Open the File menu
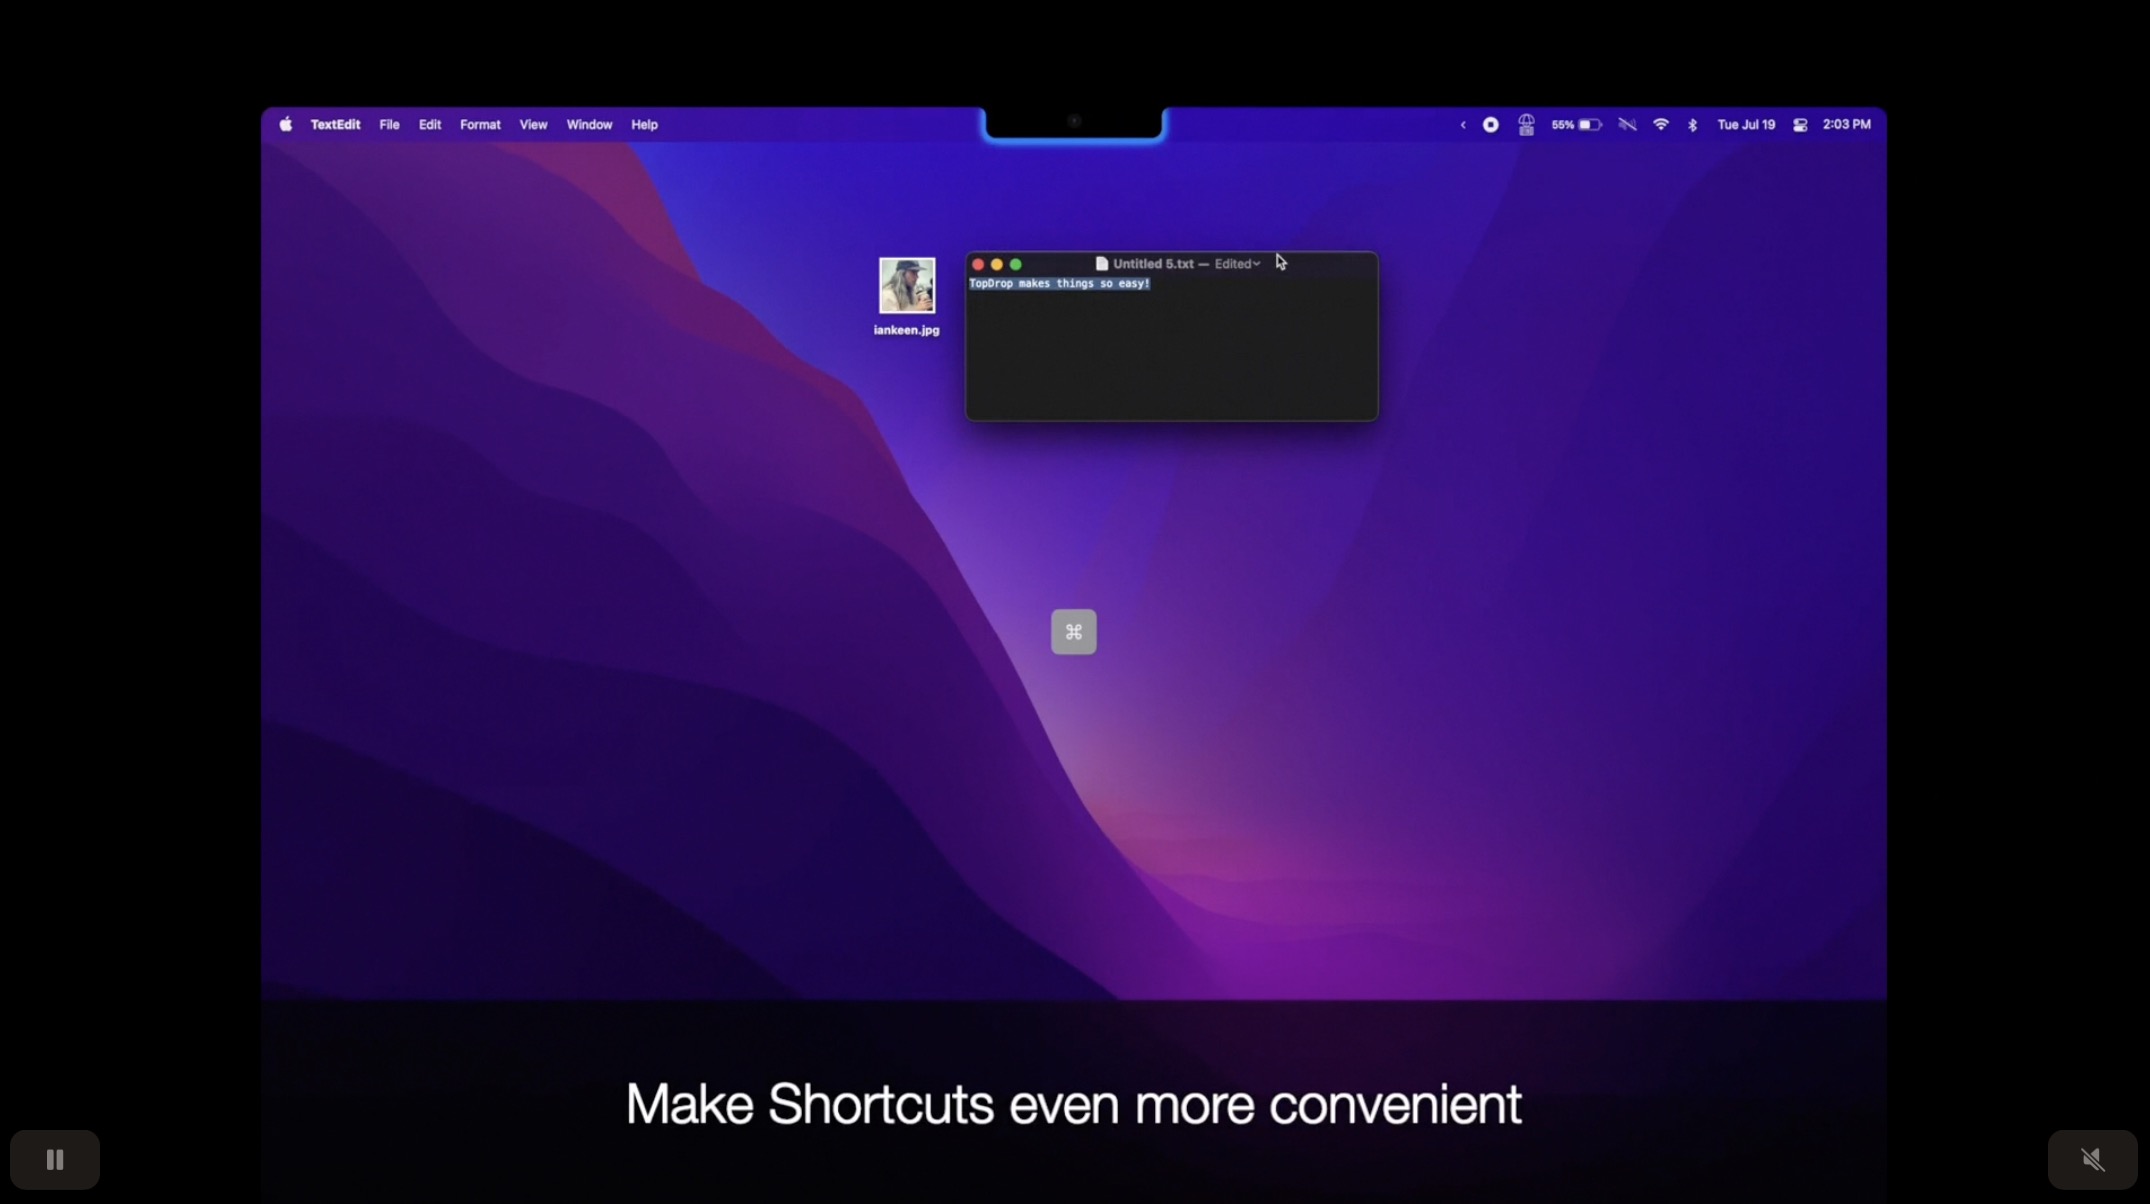The width and height of the screenshot is (2150, 1204). 389,125
